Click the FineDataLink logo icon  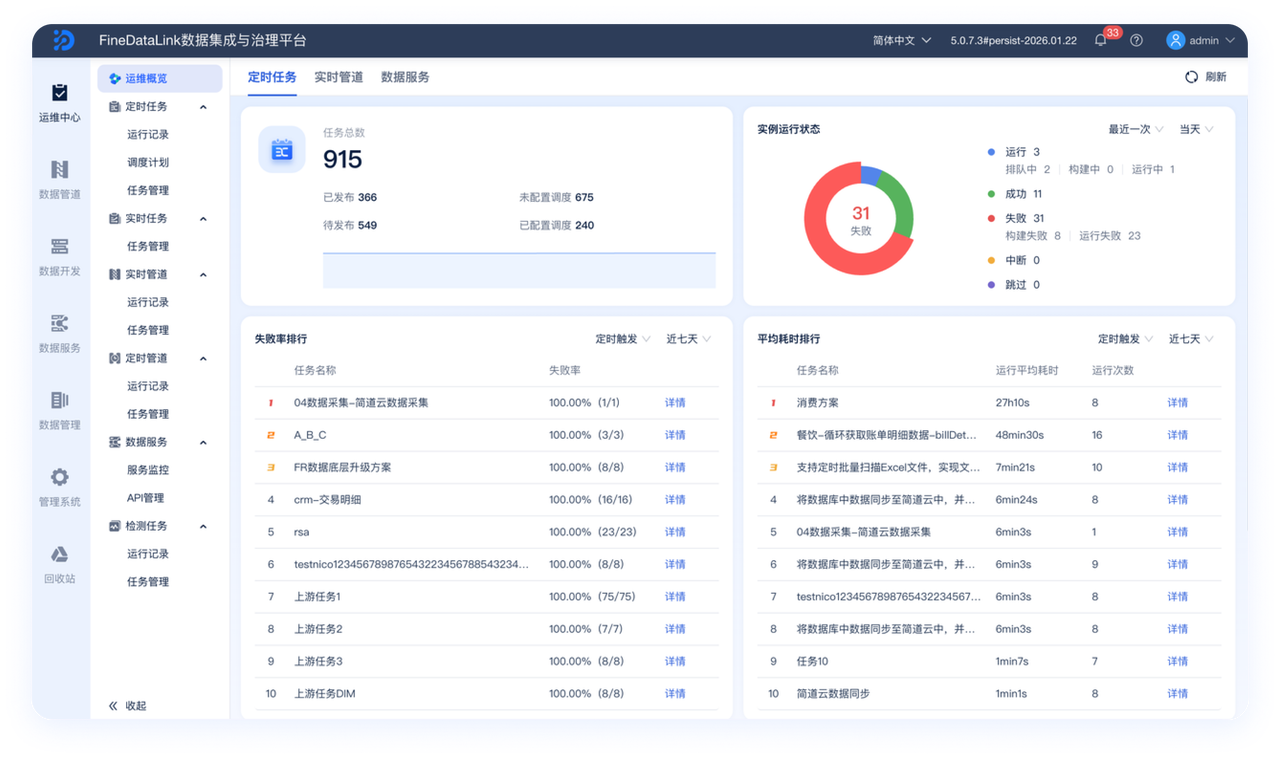pos(63,40)
